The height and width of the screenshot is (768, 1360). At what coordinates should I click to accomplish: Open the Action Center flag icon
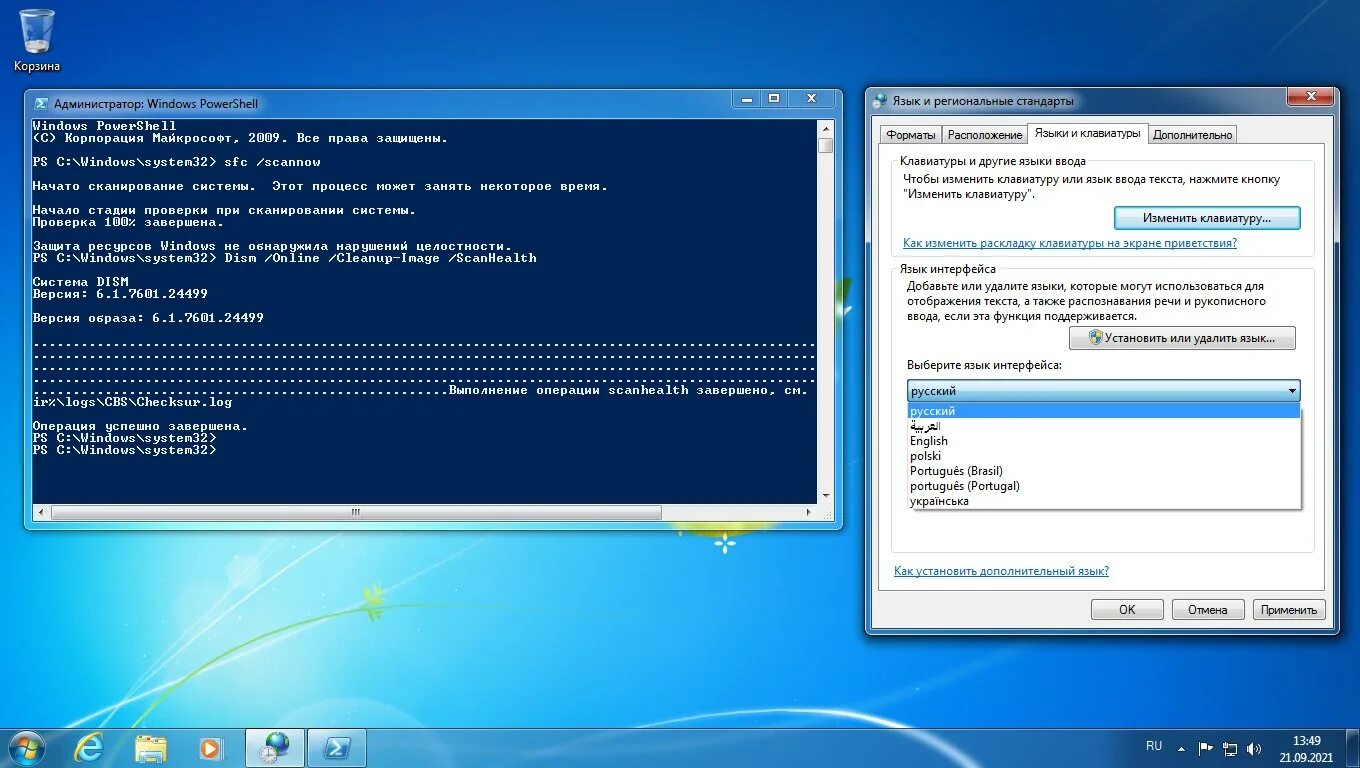tap(1206, 748)
